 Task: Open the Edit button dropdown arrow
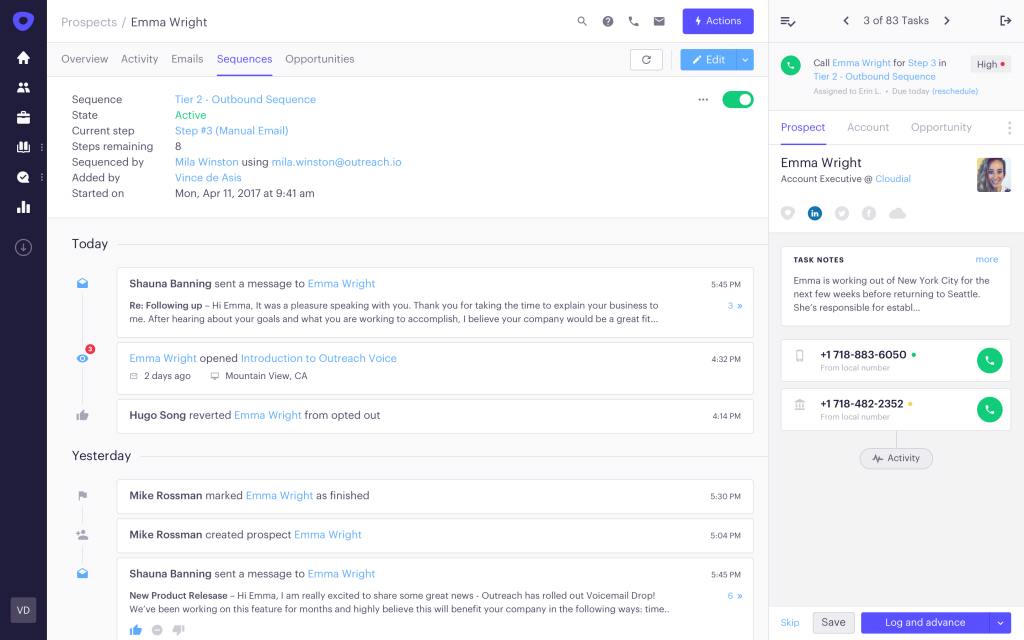(x=745, y=59)
